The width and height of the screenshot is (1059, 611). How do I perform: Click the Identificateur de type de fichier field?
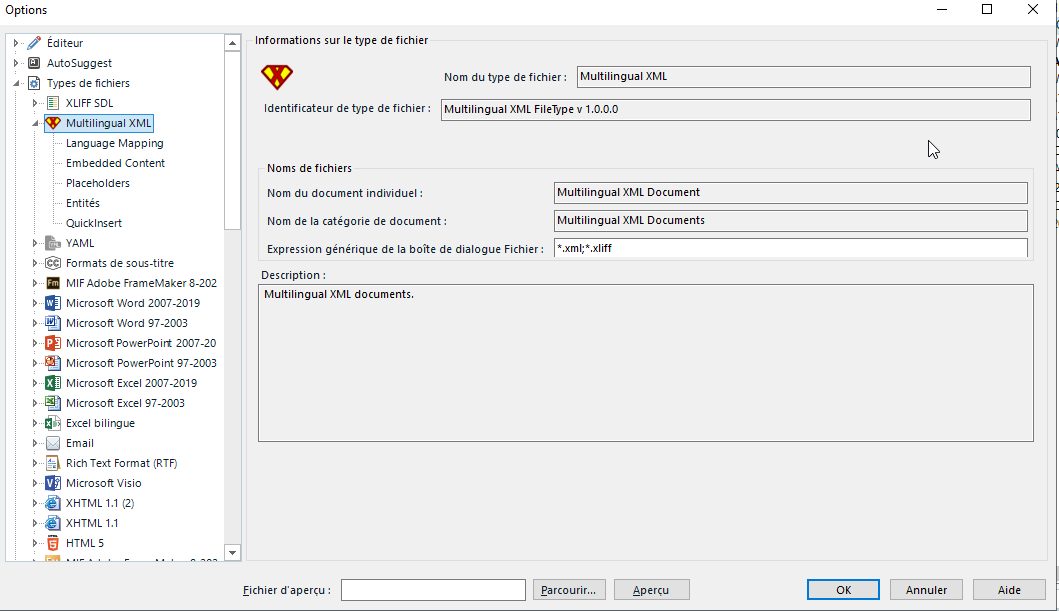tap(735, 109)
